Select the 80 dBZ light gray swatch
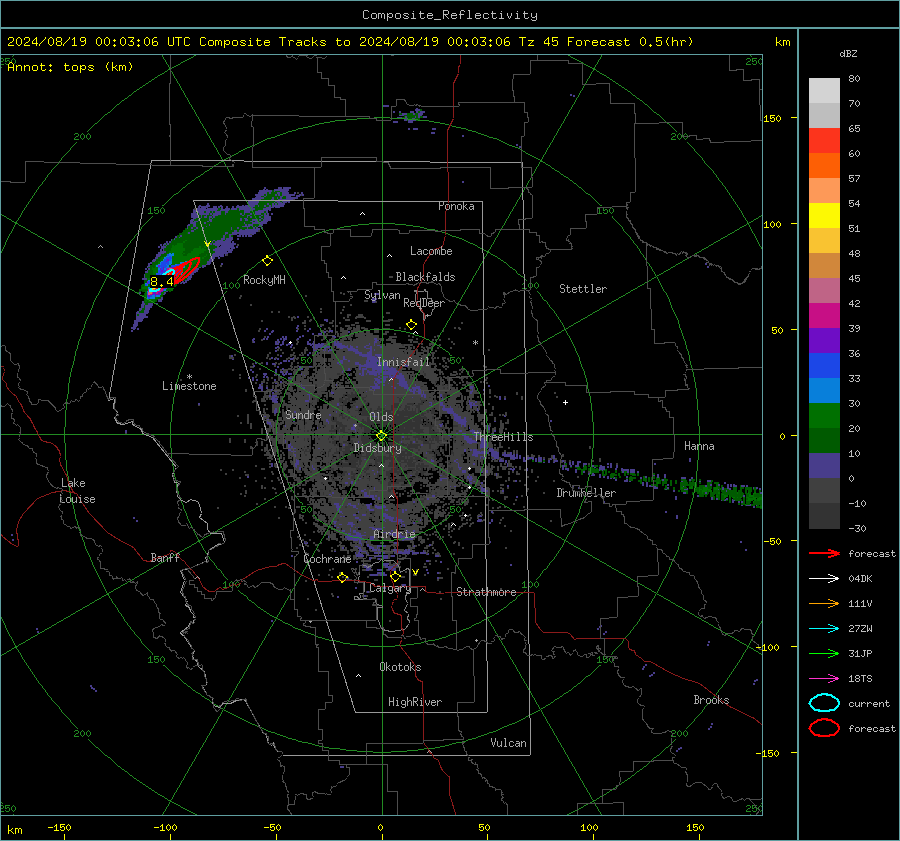 (x=824, y=91)
